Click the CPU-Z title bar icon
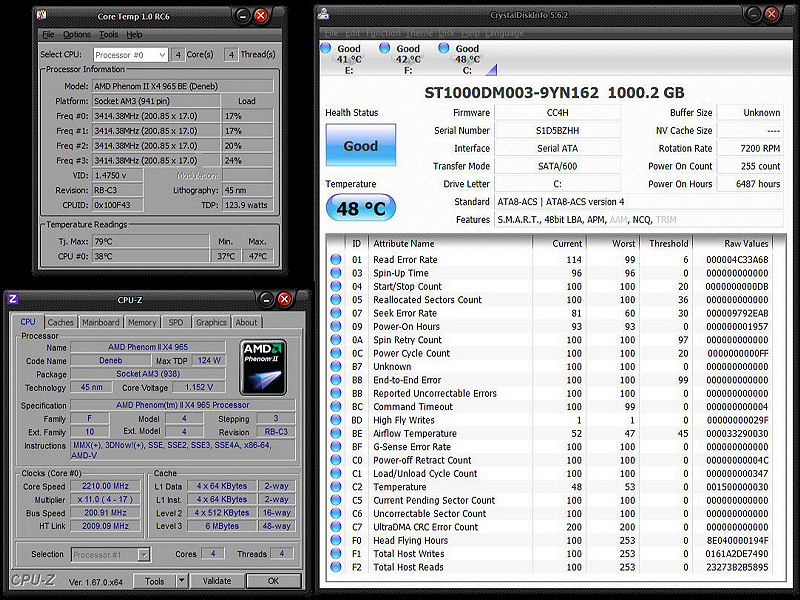 [12, 299]
